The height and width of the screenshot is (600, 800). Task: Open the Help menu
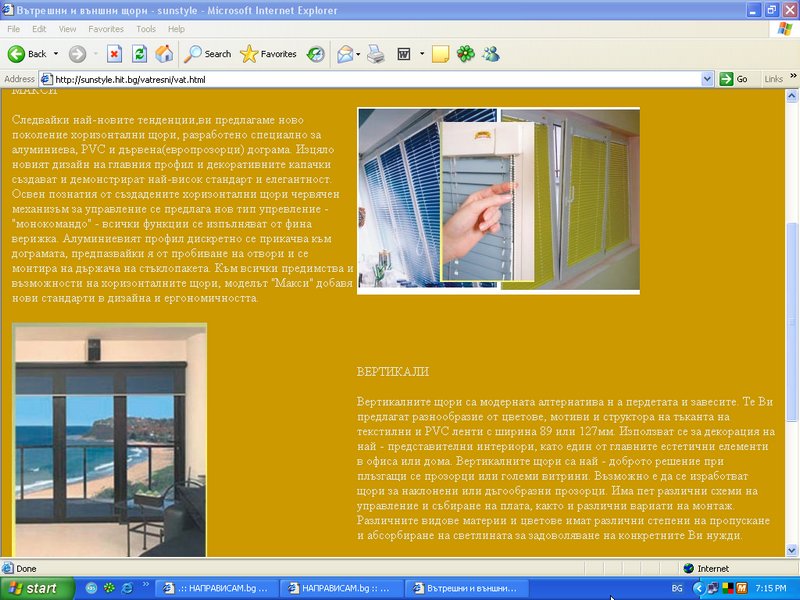point(176,29)
